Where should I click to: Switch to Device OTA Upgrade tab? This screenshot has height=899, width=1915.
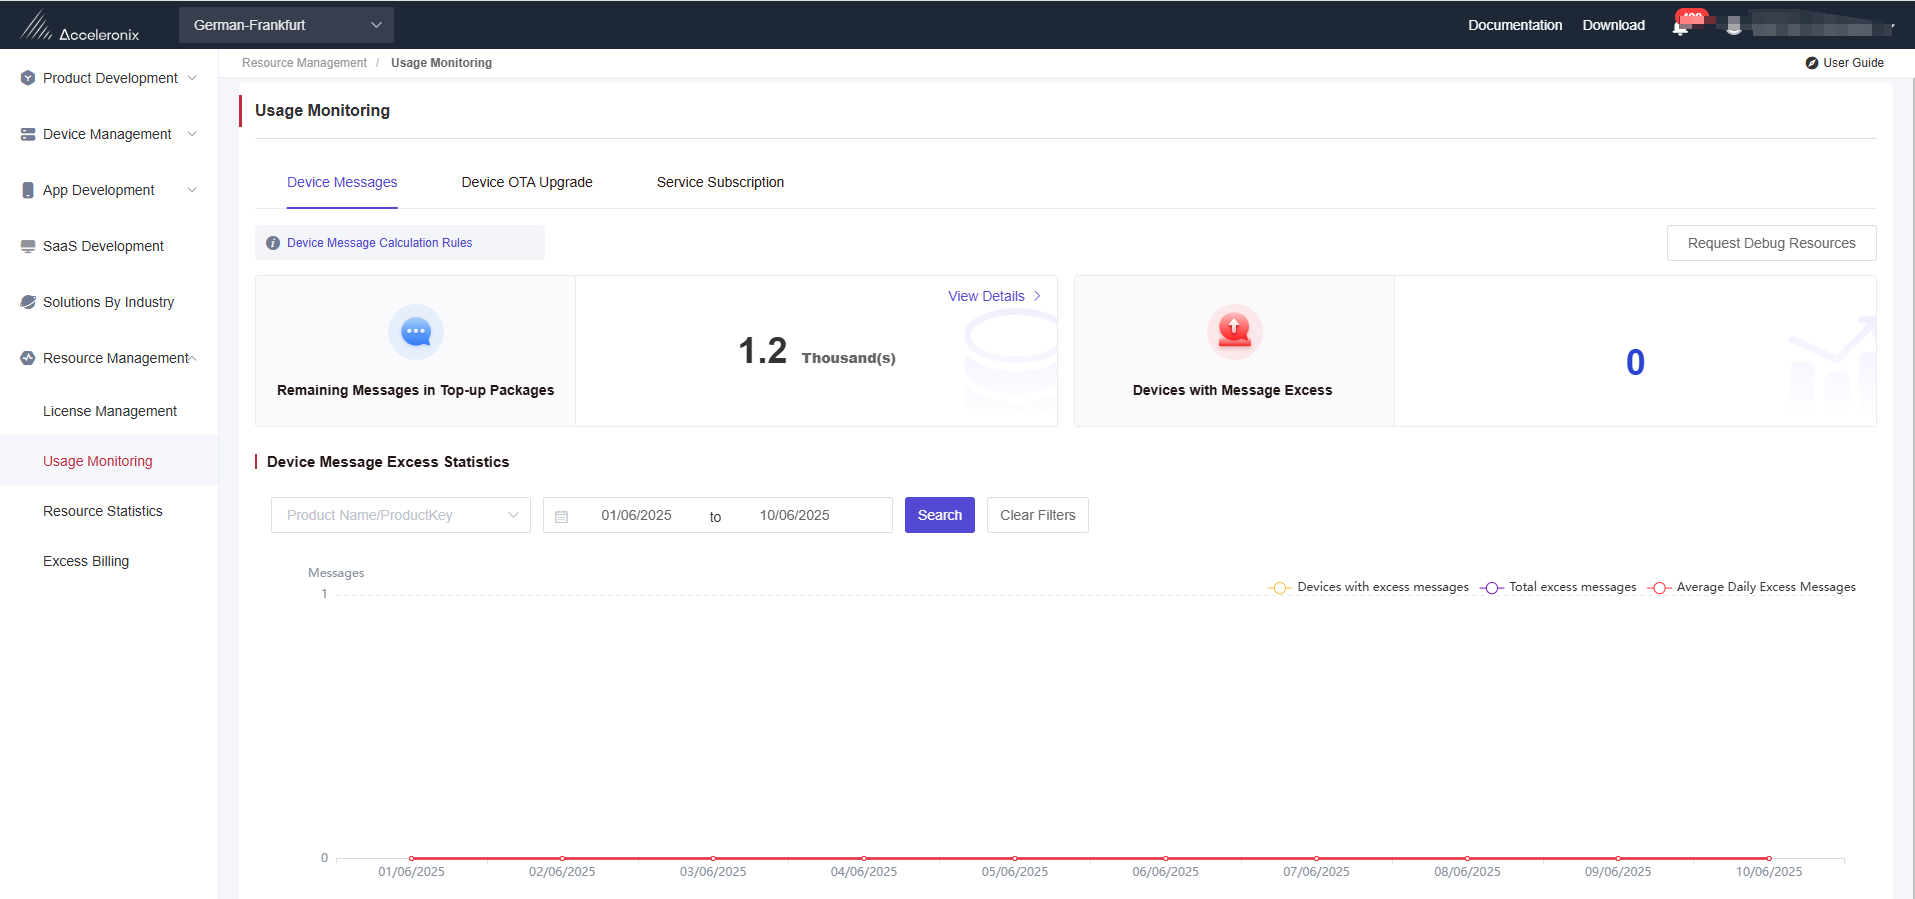(x=527, y=182)
